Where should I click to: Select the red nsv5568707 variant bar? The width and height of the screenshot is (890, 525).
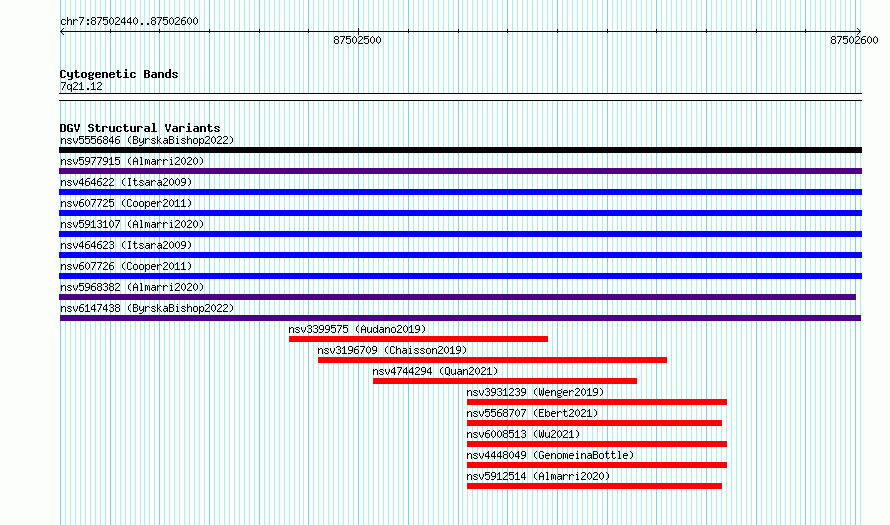pyautogui.click(x=594, y=423)
